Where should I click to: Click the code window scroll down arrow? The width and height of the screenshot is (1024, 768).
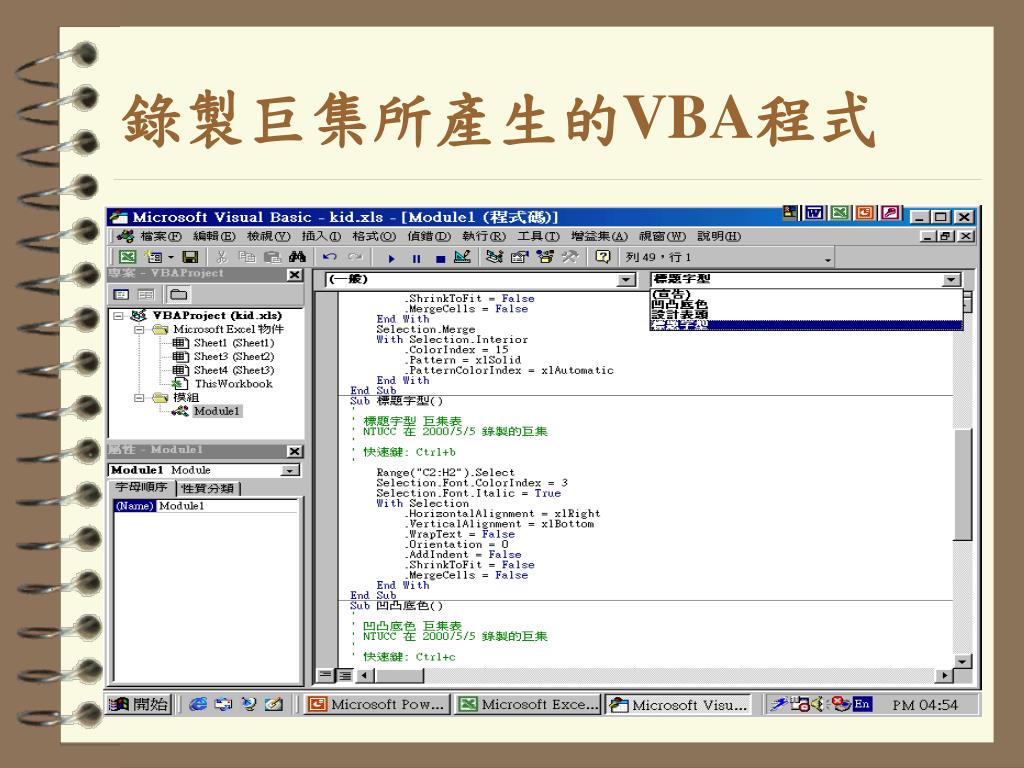point(963,662)
